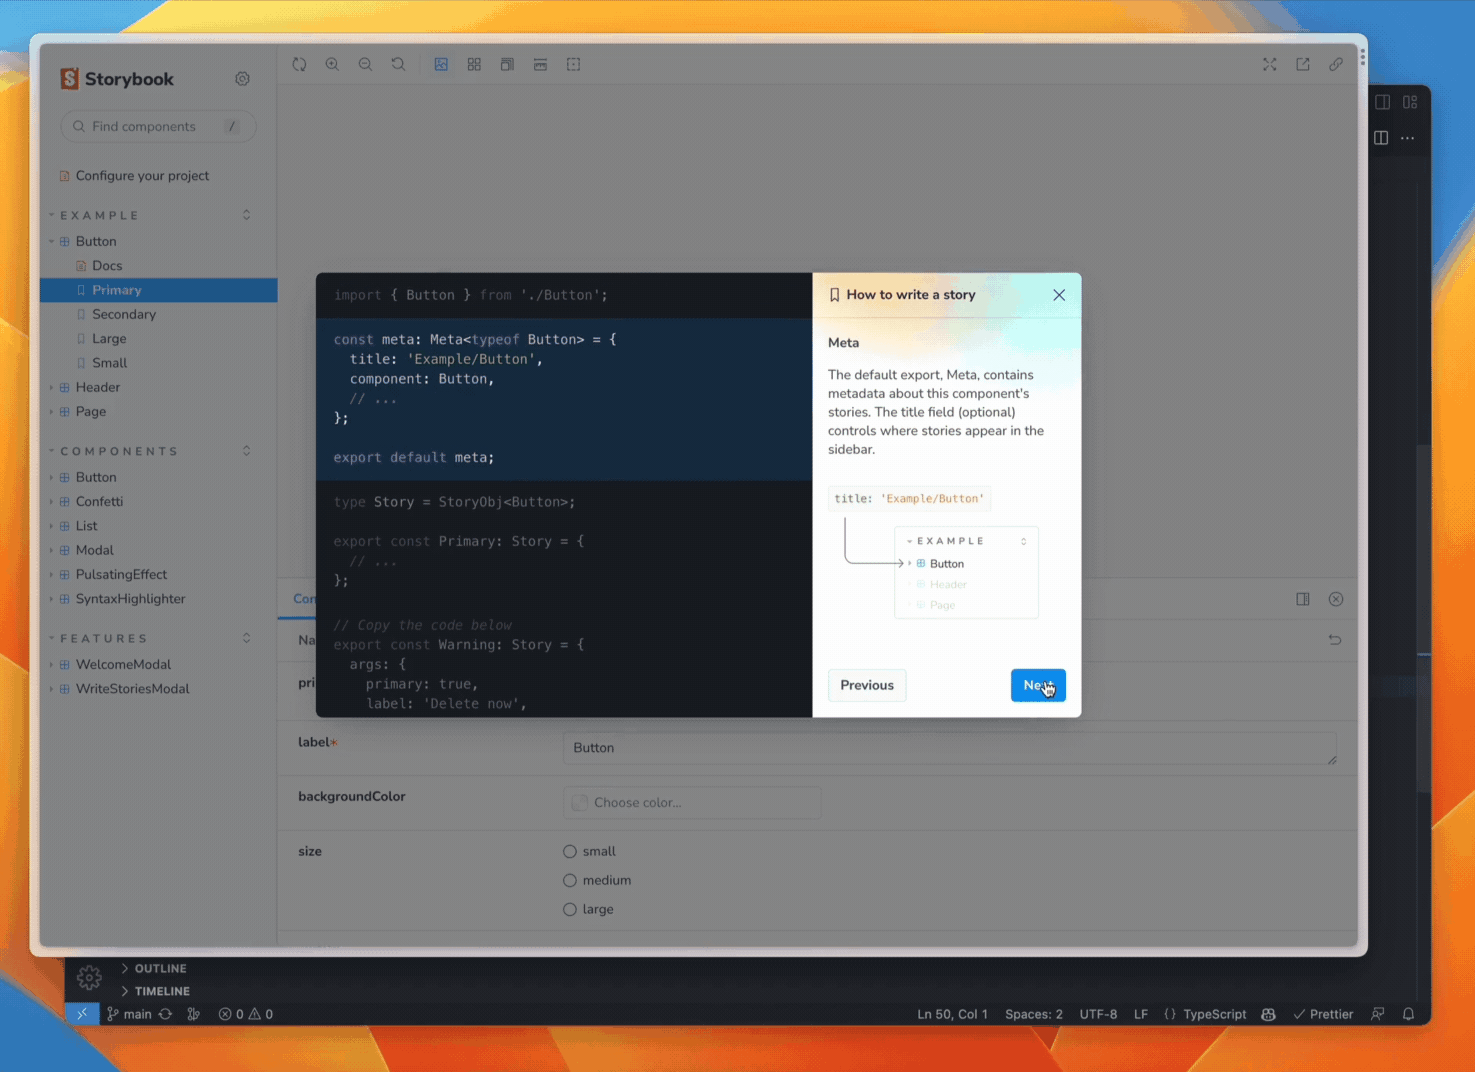This screenshot has width=1475, height=1072.
Task: Go full screen in Storybook
Action: point(1269,64)
